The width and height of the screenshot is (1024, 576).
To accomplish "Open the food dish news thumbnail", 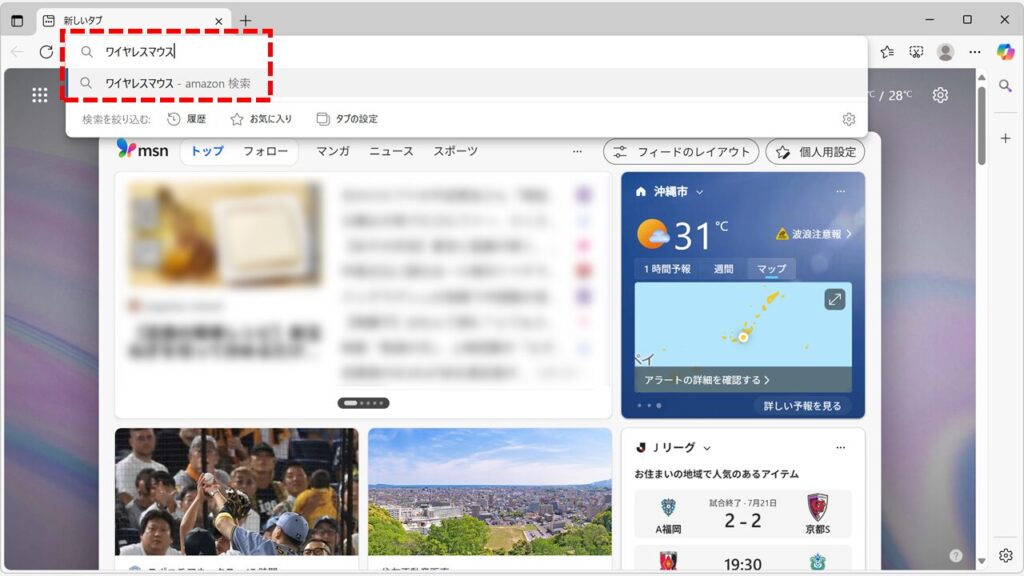I will (225, 234).
